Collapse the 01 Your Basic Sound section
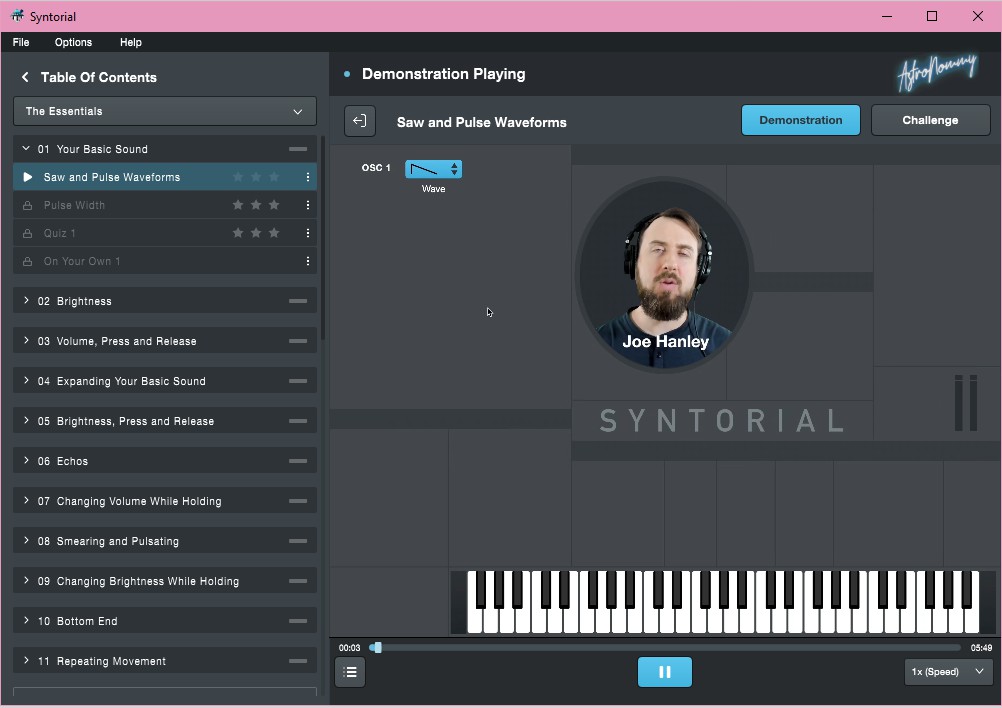The height and width of the screenshot is (708, 1002). [x=165, y=149]
